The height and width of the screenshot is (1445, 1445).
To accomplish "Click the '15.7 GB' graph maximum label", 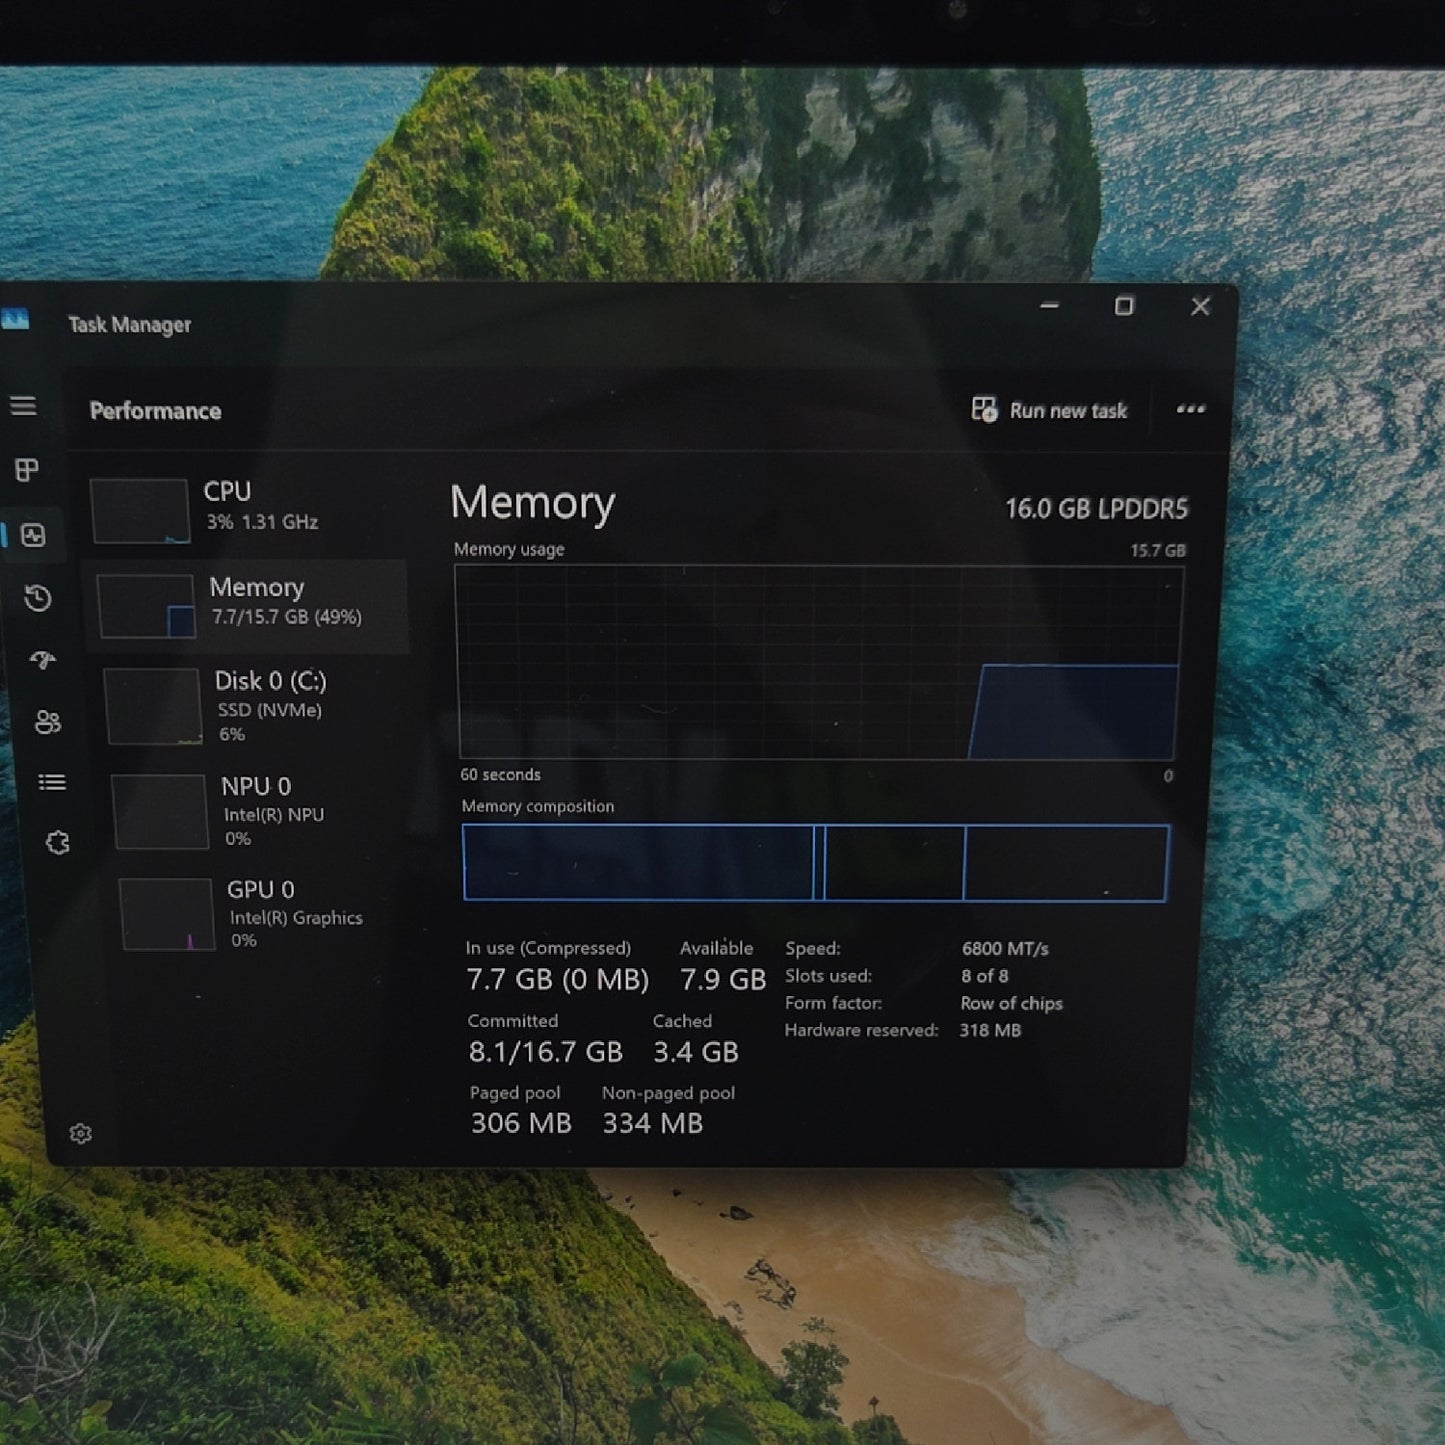I will [x=1158, y=551].
